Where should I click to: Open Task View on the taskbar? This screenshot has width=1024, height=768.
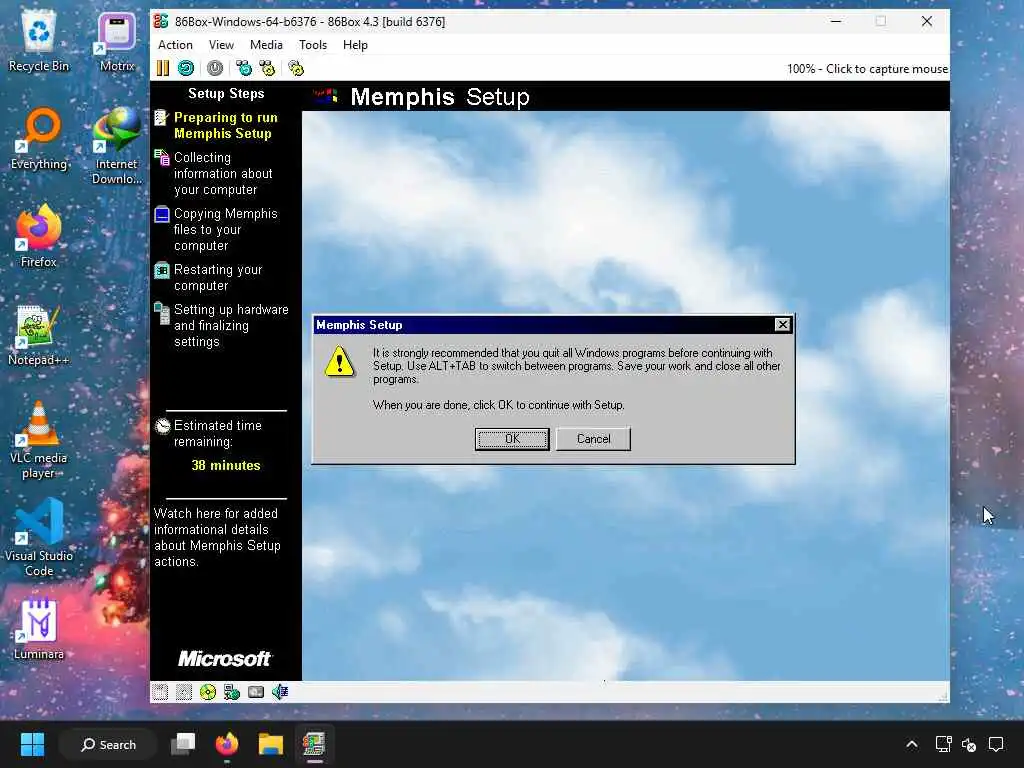(x=183, y=744)
